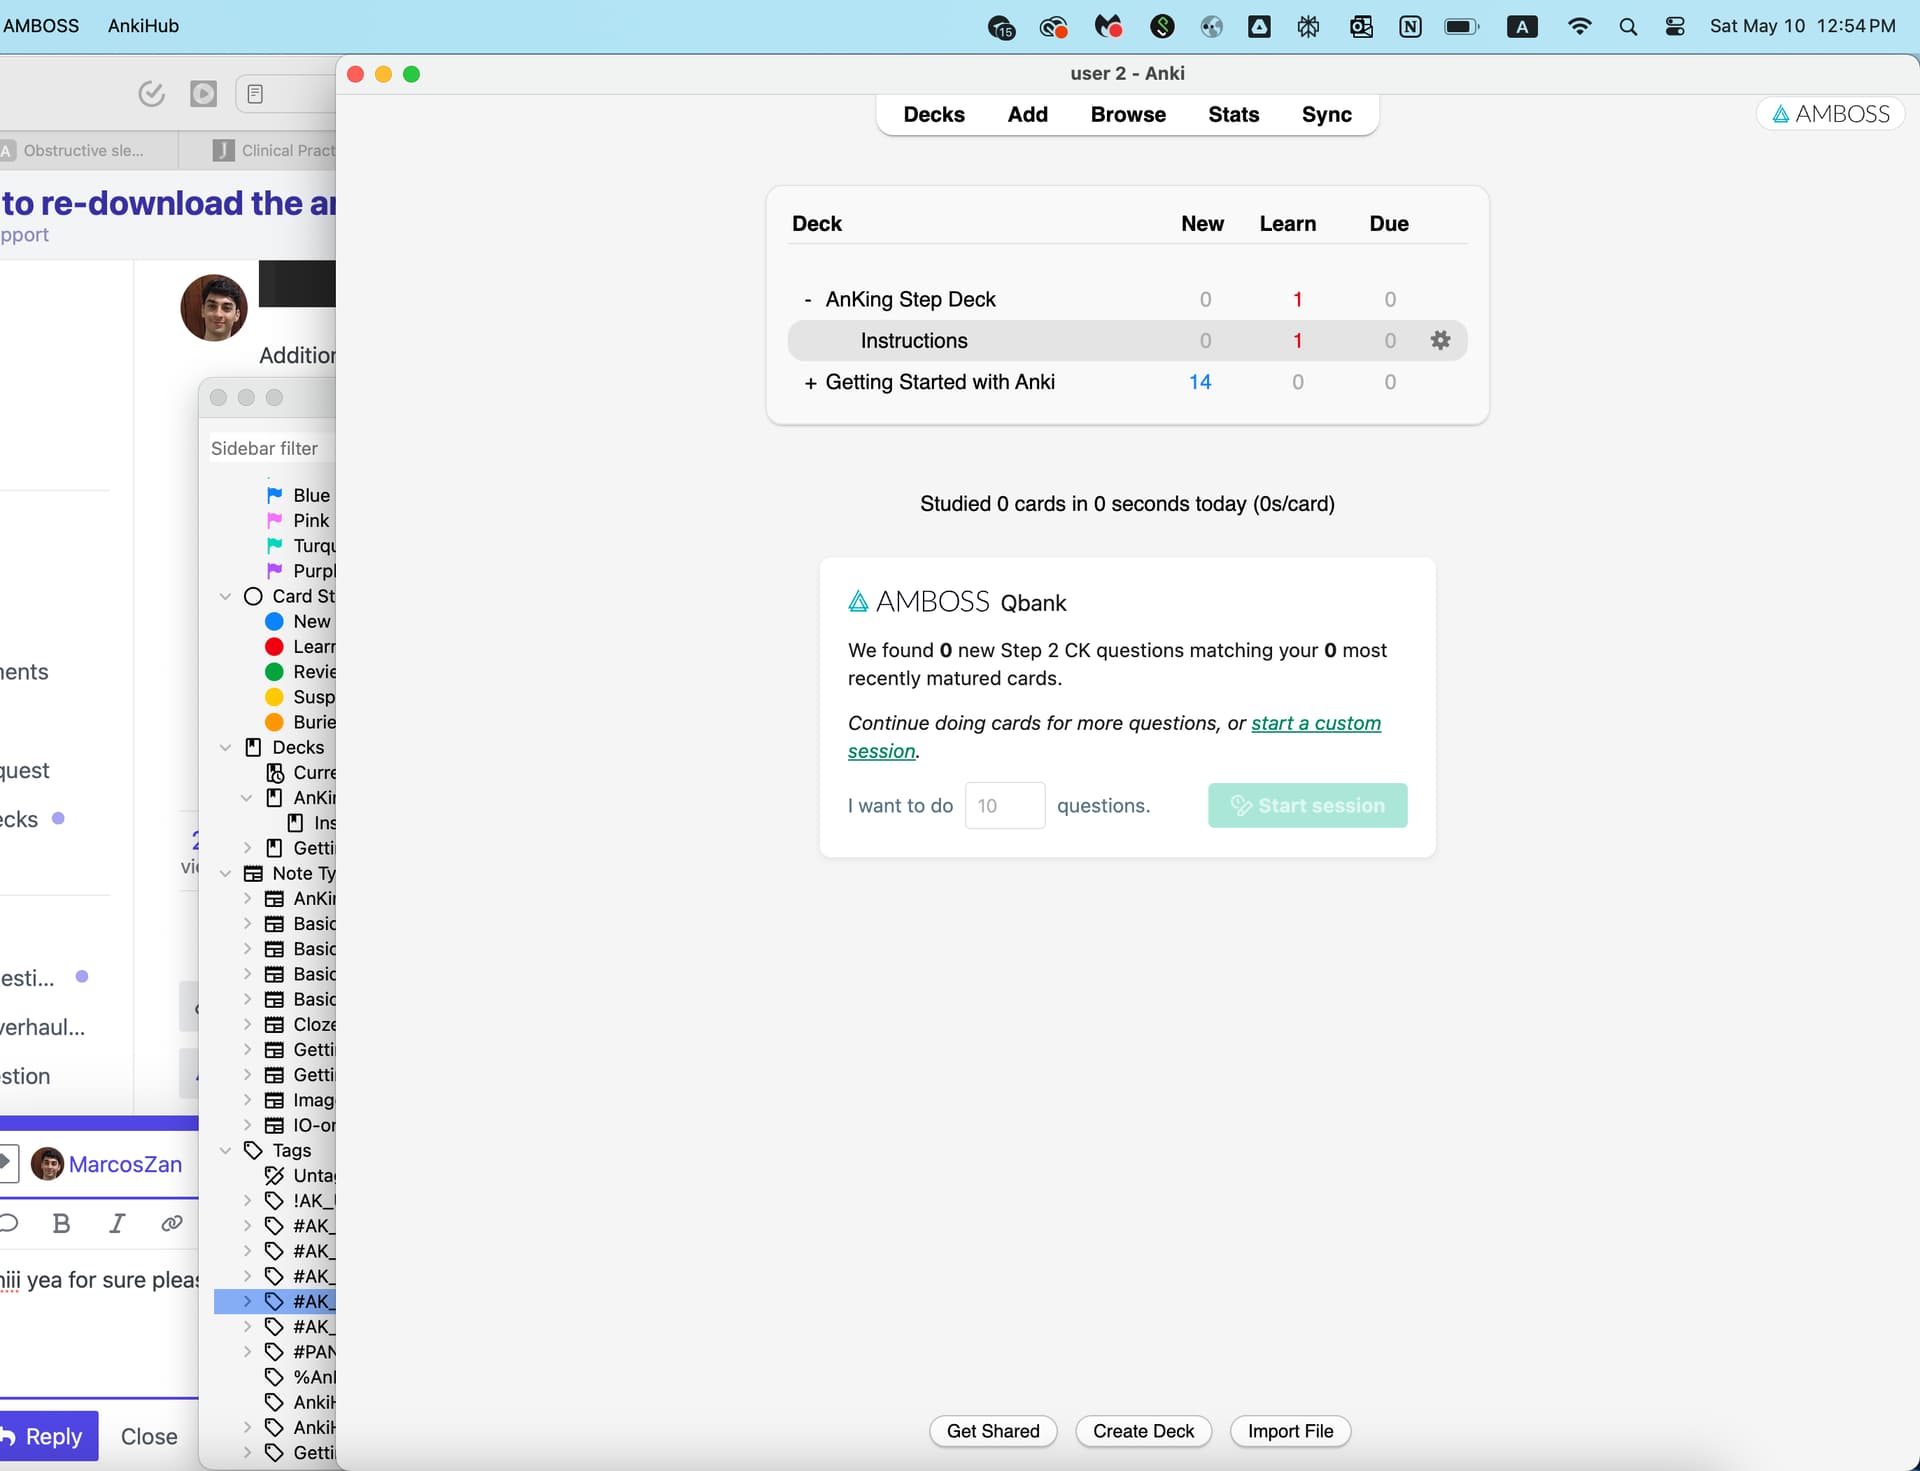
Task: Click the AMBOSS logo button top right
Action: (x=1831, y=114)
